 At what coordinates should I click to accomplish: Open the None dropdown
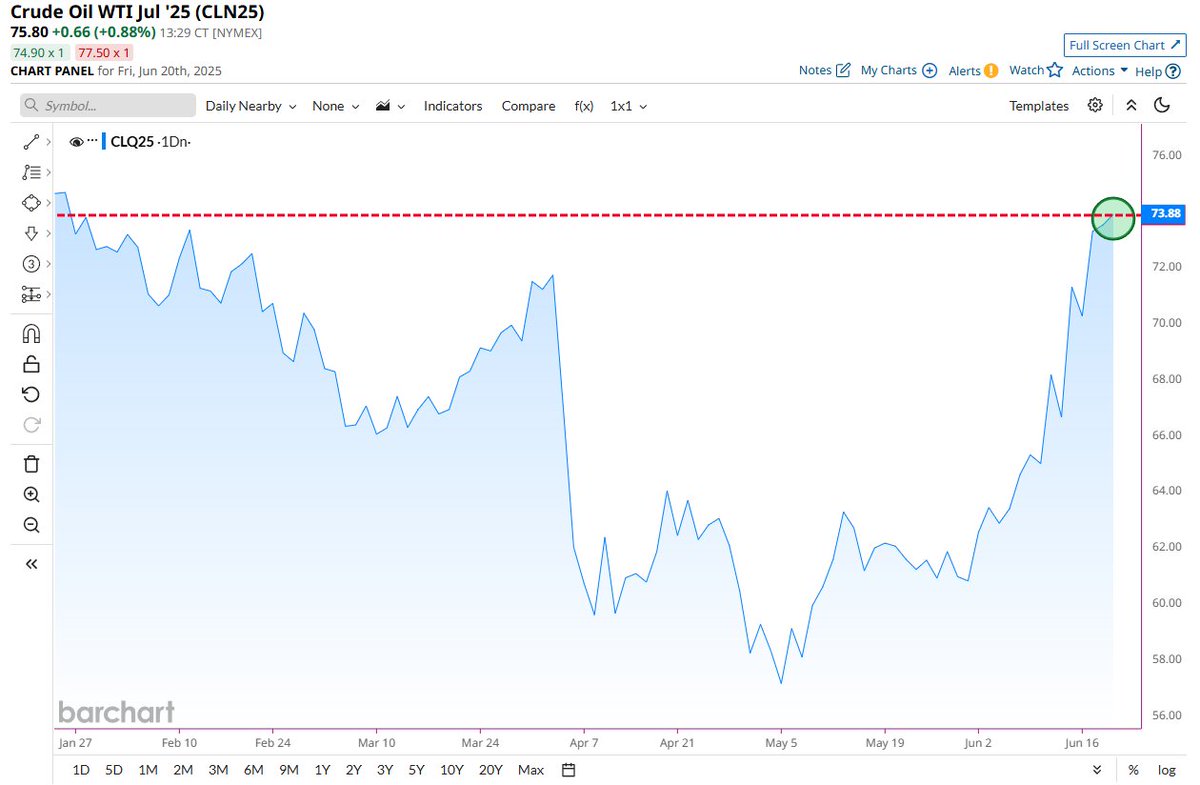click(x=335, y=106)
